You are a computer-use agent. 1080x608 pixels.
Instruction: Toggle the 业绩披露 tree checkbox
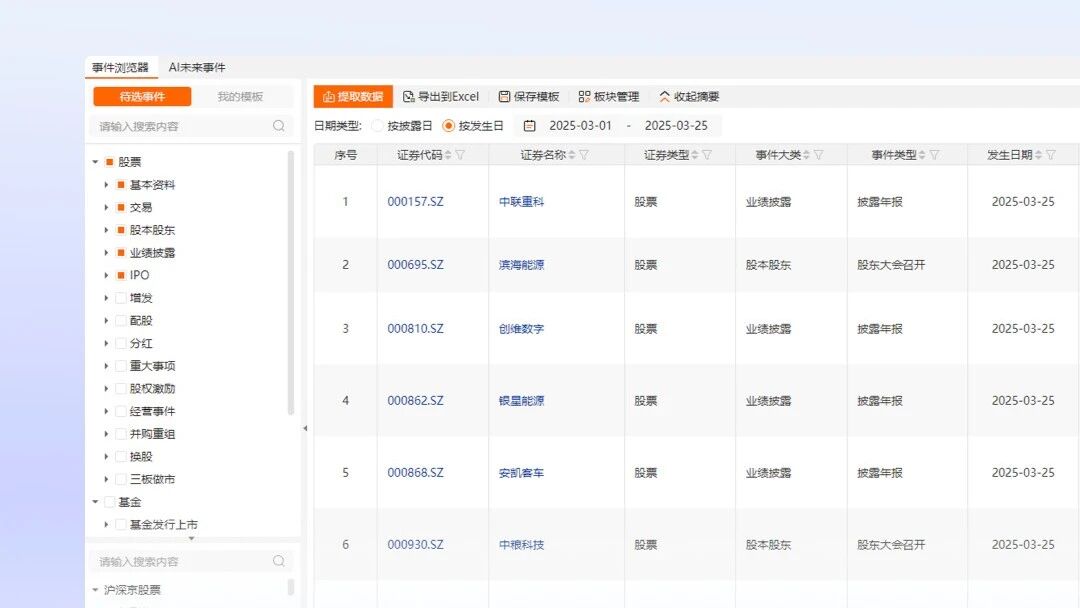[121, 253]
